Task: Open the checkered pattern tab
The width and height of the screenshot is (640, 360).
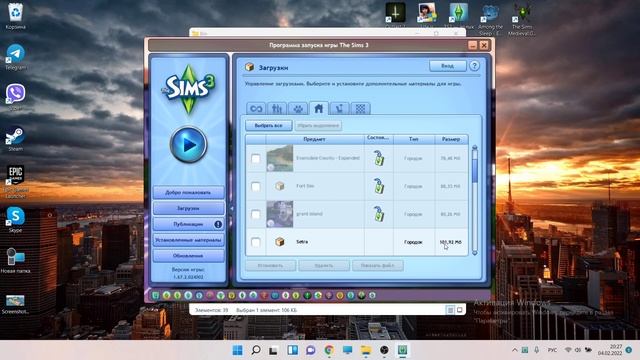Action: coord(360,109)
